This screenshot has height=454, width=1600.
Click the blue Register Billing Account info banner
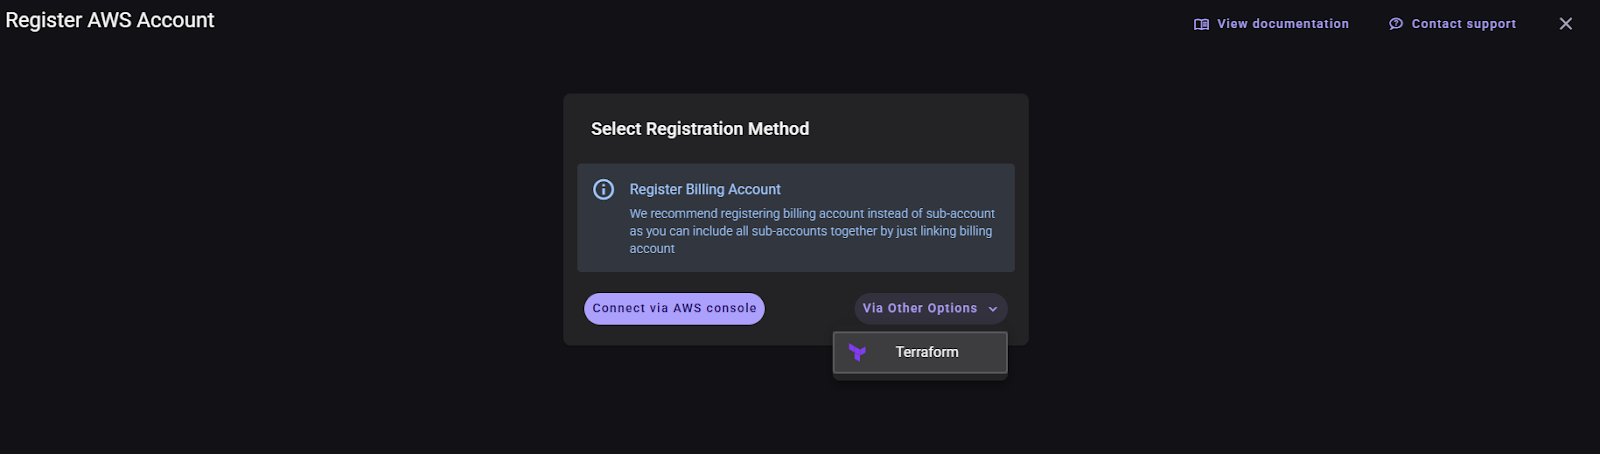(x=796, y=218)
